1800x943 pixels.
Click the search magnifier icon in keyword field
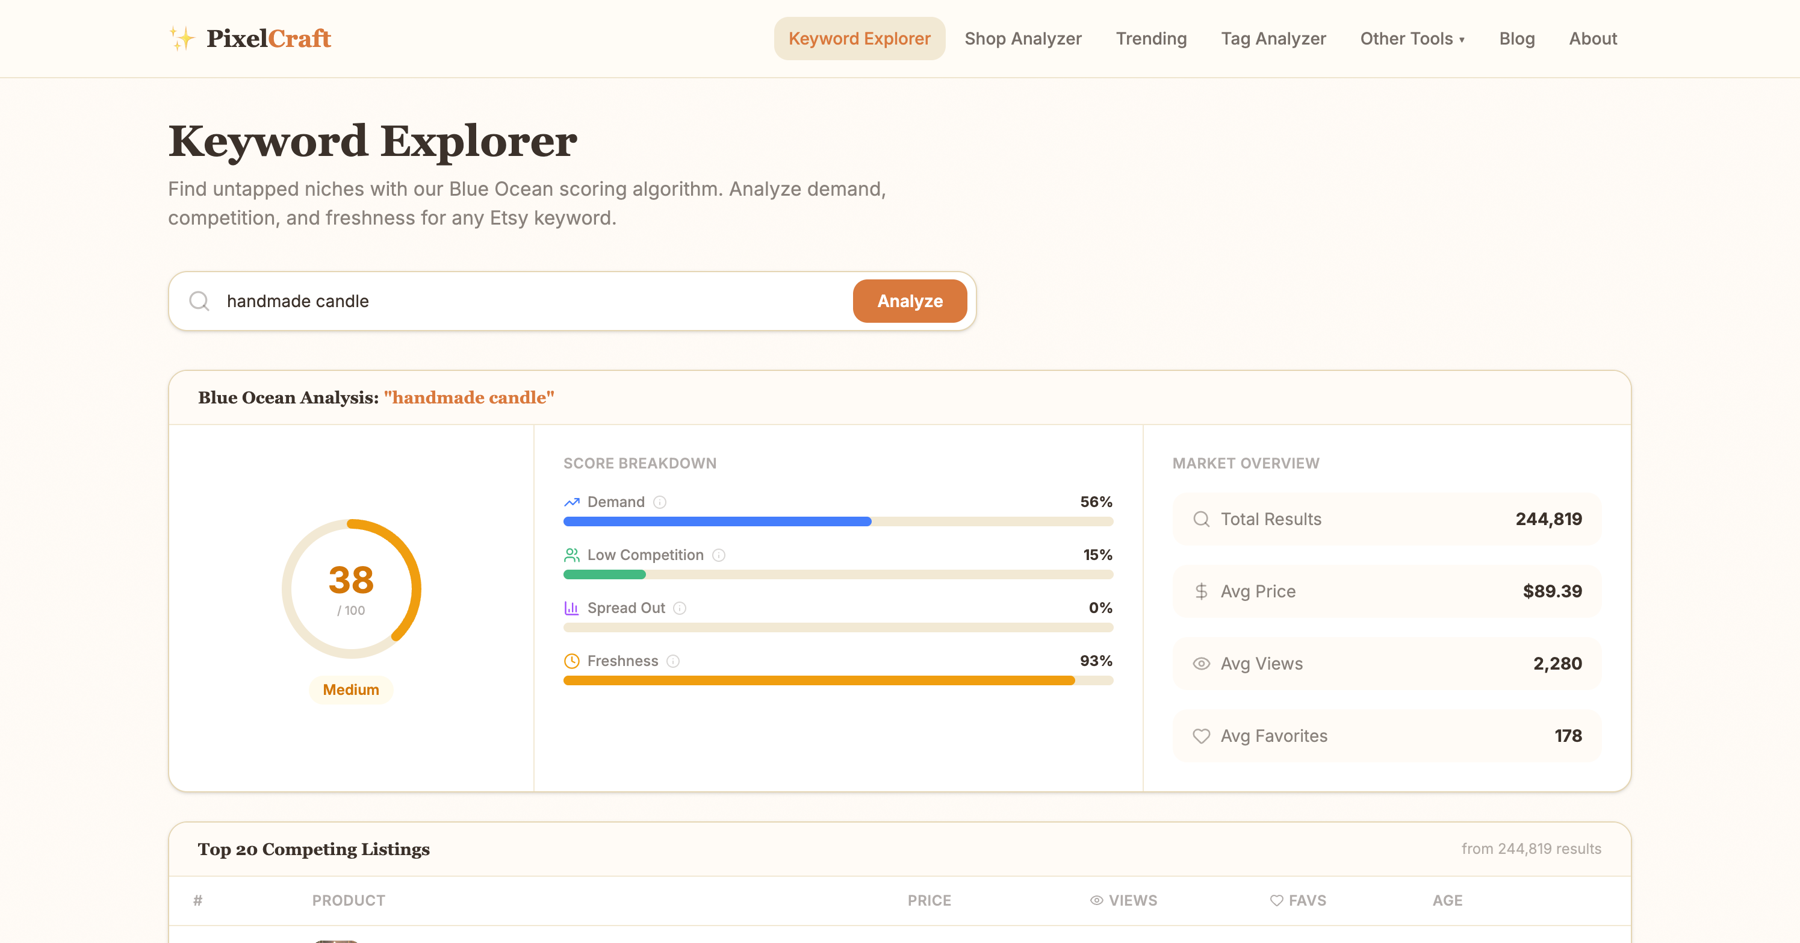point(199,301)
